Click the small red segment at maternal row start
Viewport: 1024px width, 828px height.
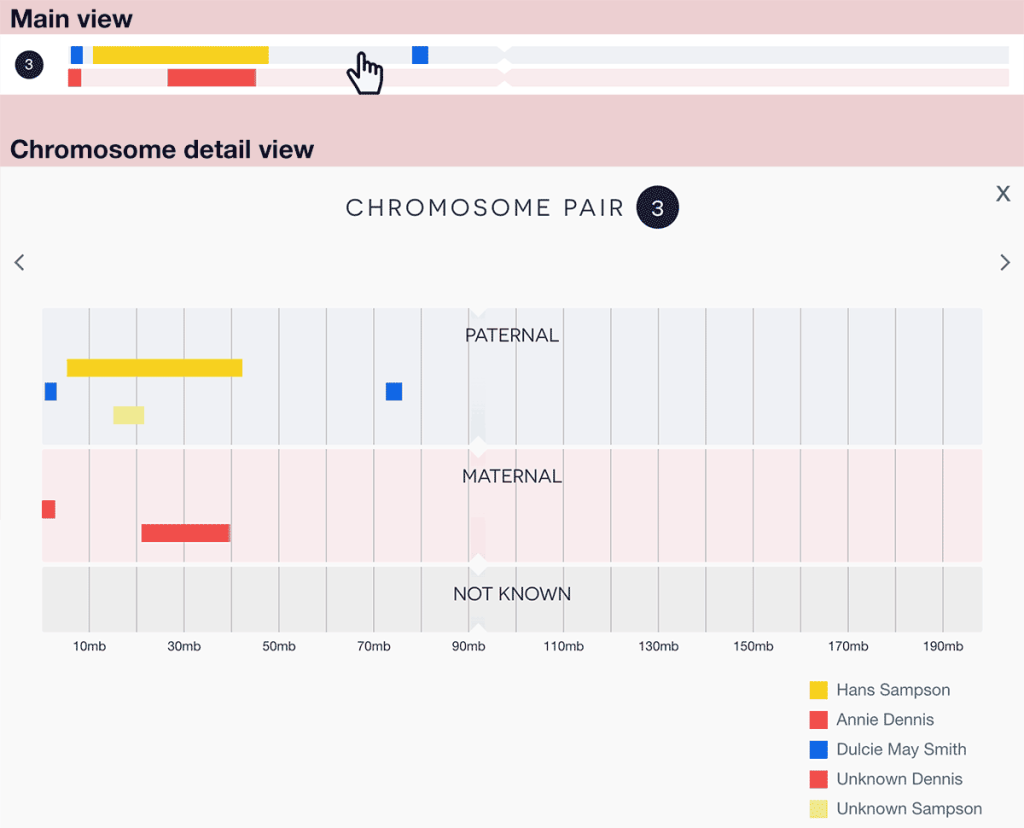coord(48,510)
